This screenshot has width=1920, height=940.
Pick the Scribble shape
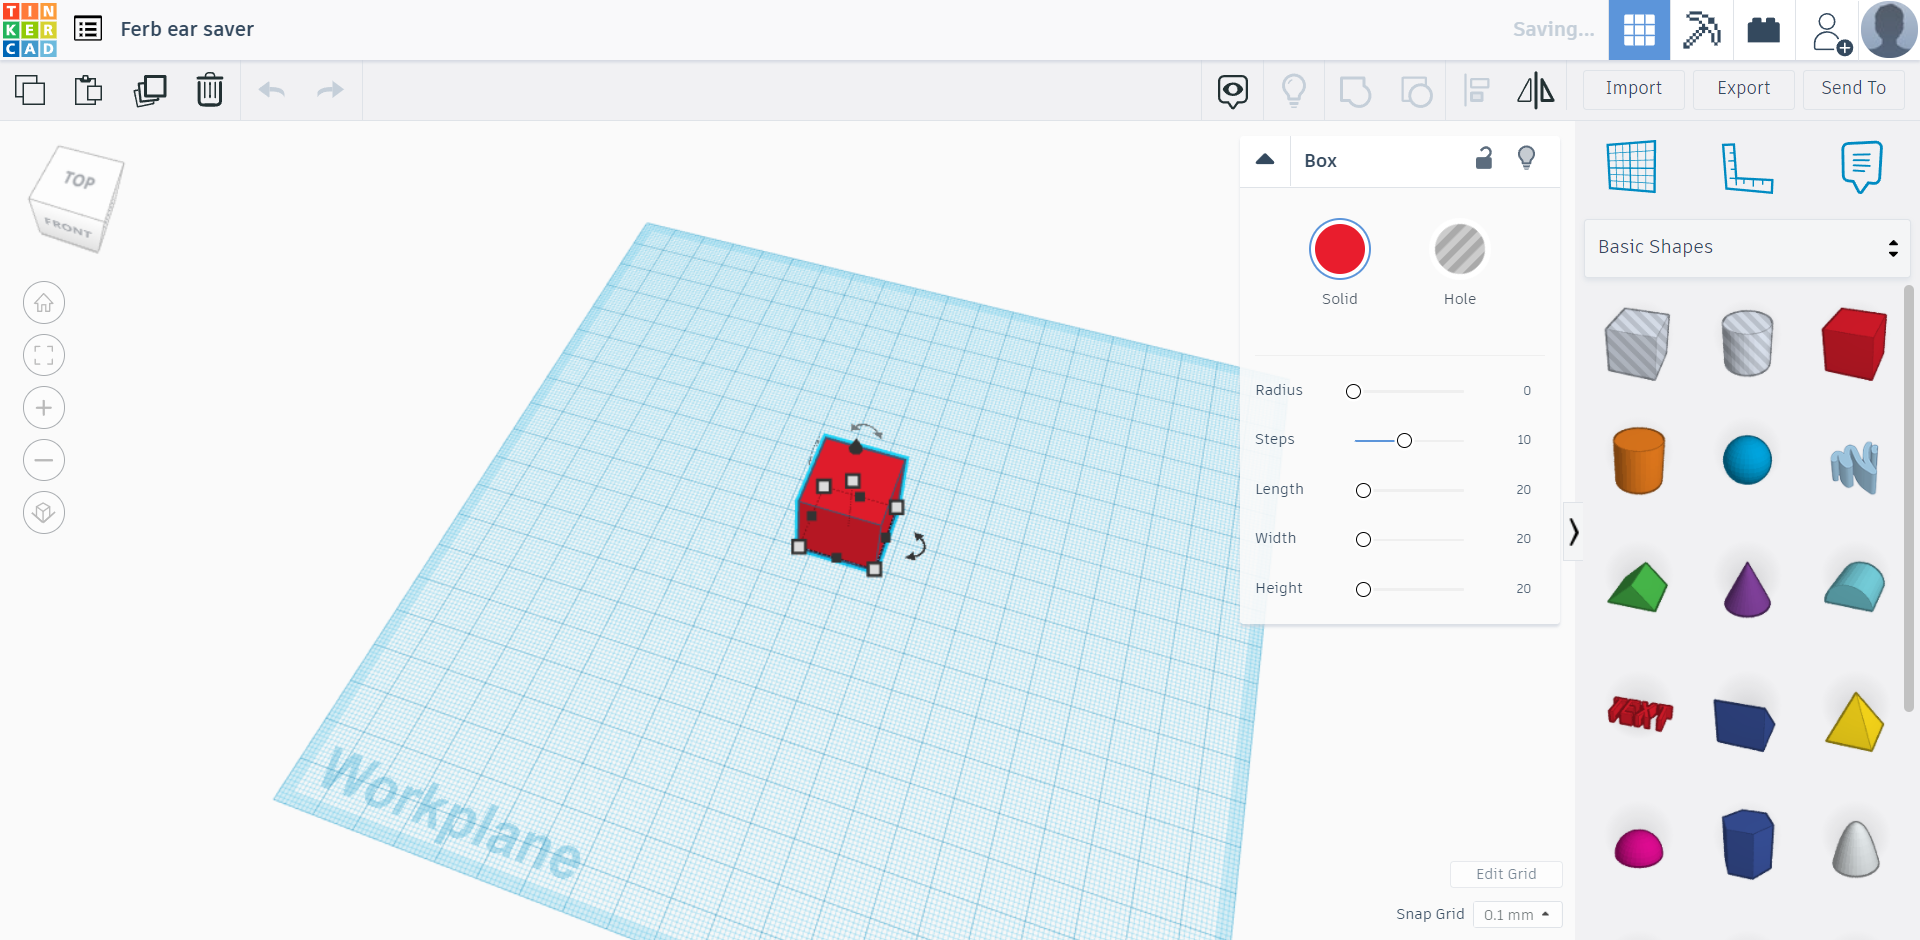point(1855,466)
